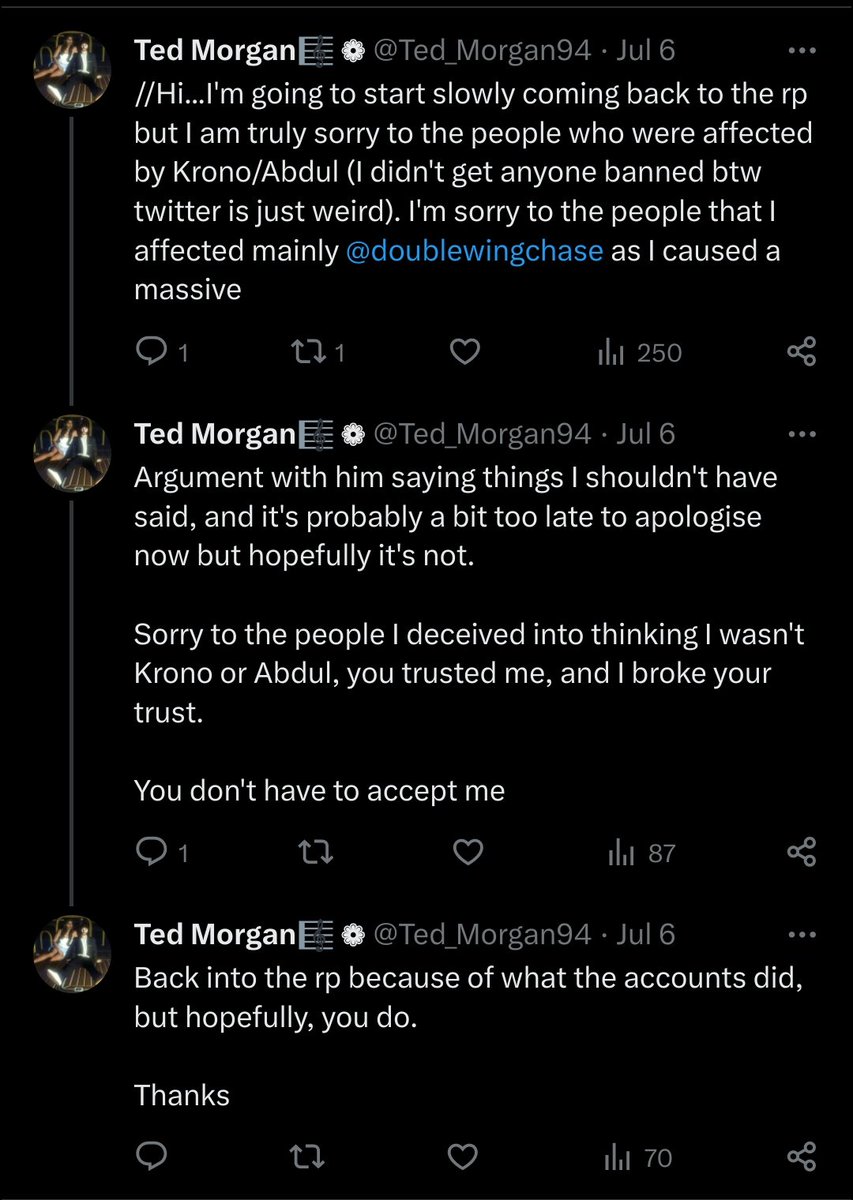Share the 'Argument with him' tweet
853x1200 pixels.
tap(801, 852)
